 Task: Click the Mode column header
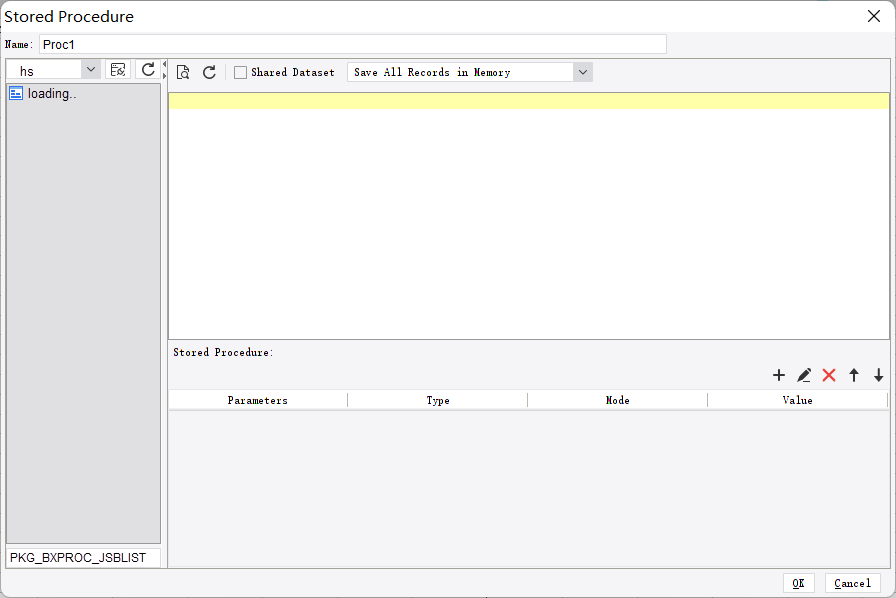click(617, 400)
